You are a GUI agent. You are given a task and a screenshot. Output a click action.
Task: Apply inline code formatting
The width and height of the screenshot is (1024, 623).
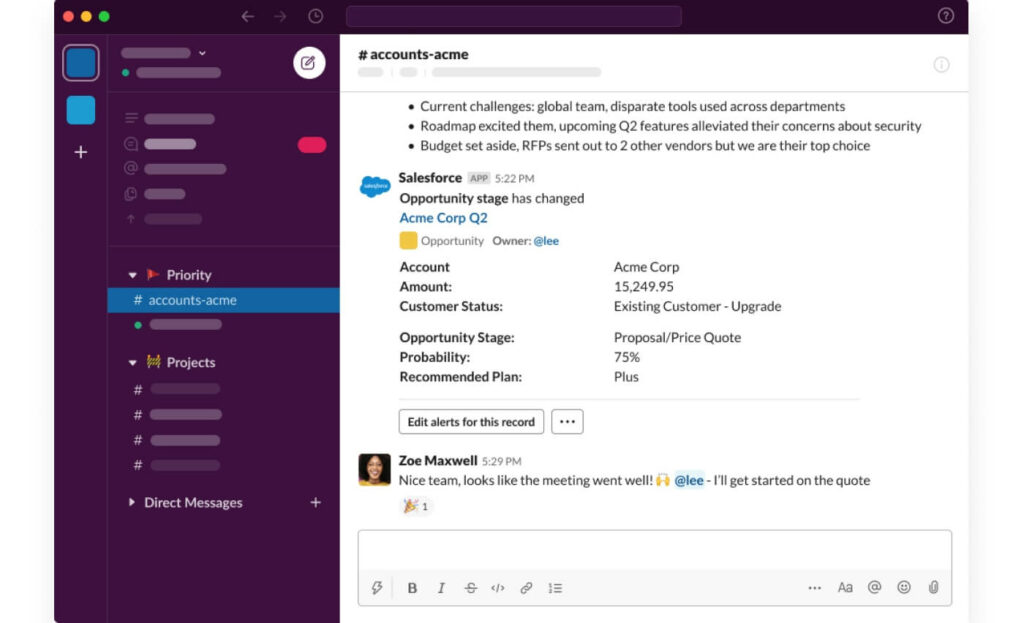498,588
